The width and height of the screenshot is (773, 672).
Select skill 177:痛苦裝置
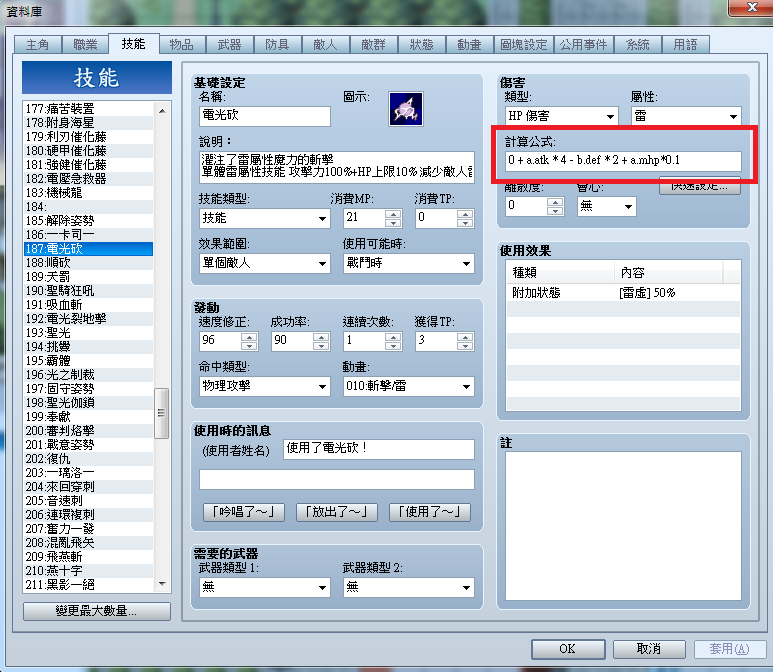point(88,109)
